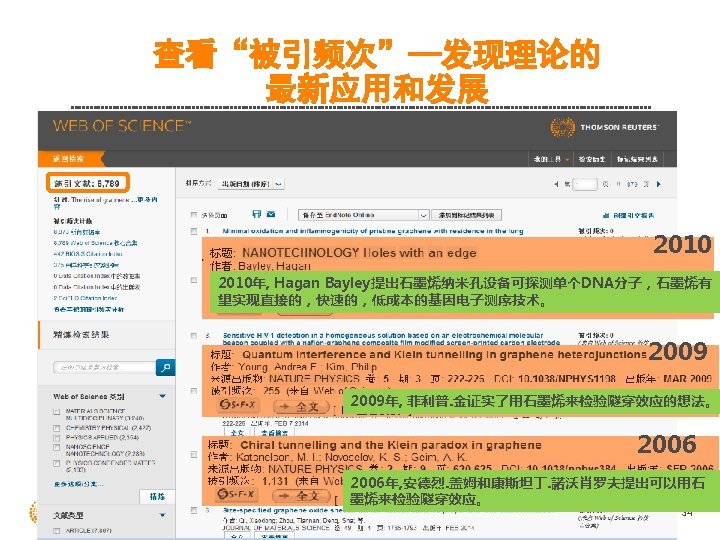720x540 pixels.
Task: Select checkbox for result 1
Action: point(194,231)
